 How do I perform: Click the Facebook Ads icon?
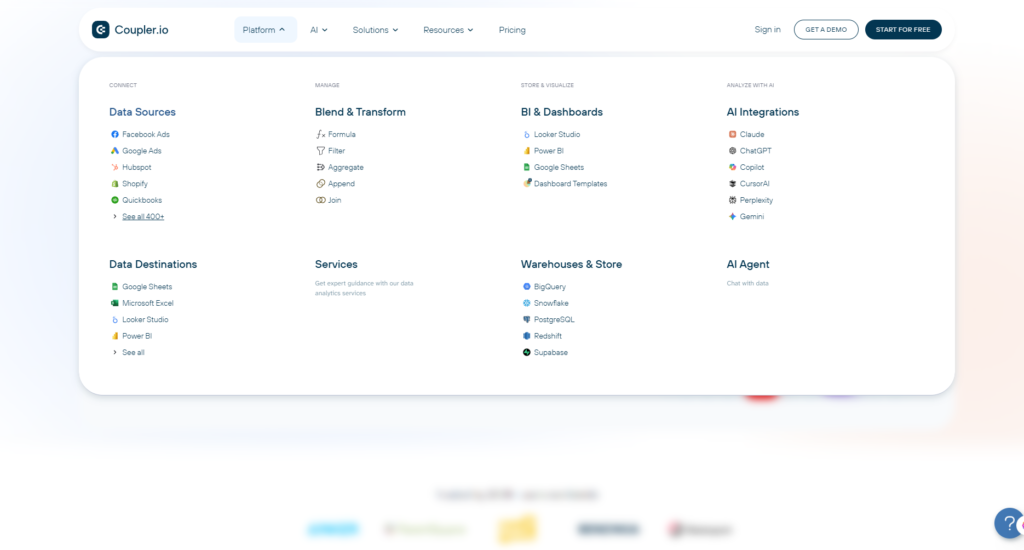click(x=115, y=134)
